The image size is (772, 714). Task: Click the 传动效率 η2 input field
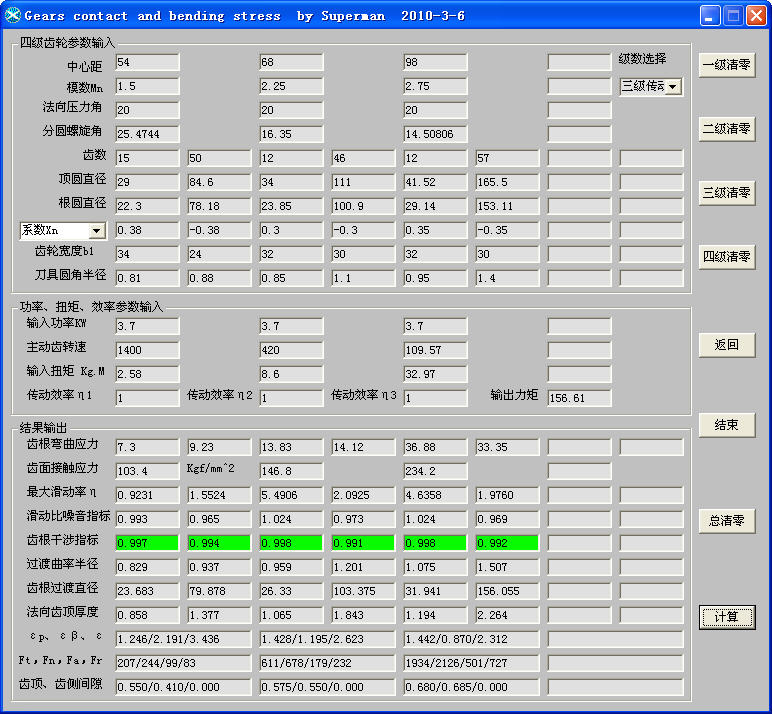(x=291, y=398)
